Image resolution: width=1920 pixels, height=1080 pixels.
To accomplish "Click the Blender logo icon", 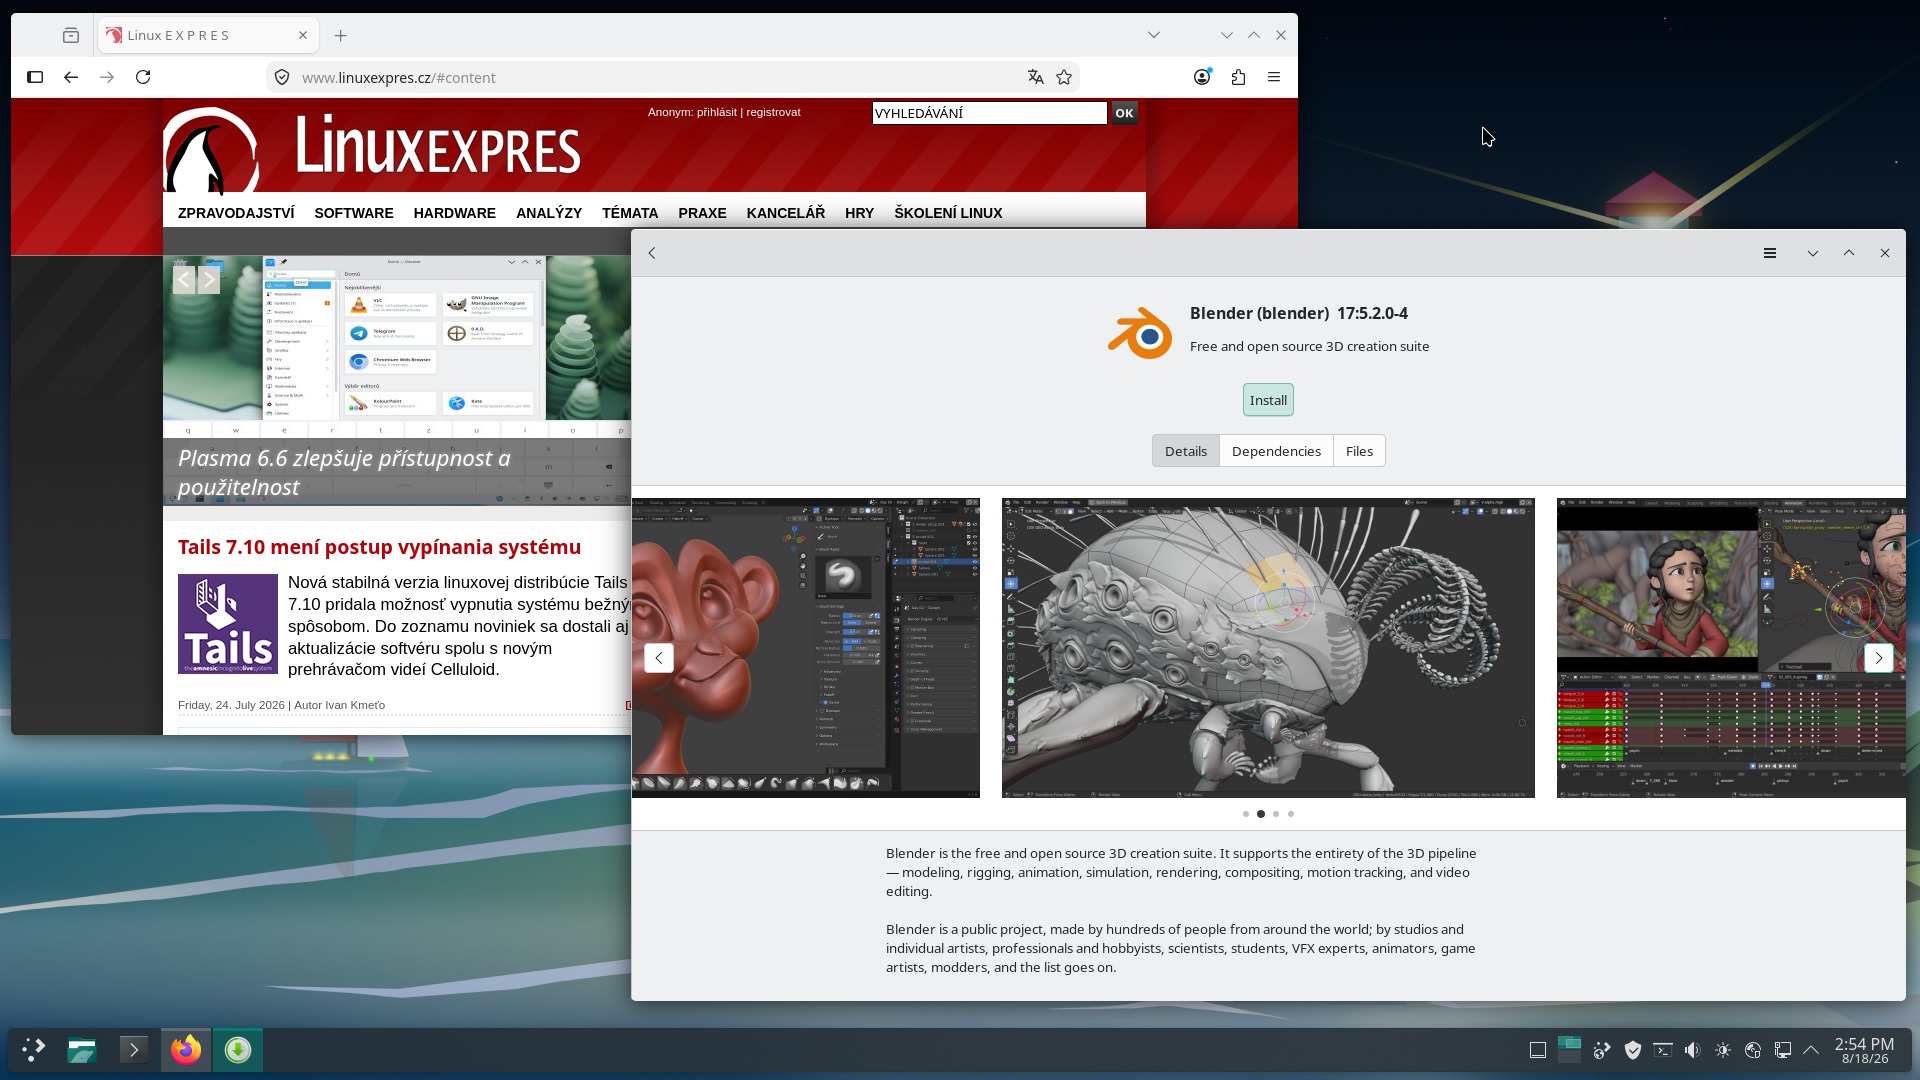I will (1140, 333).
